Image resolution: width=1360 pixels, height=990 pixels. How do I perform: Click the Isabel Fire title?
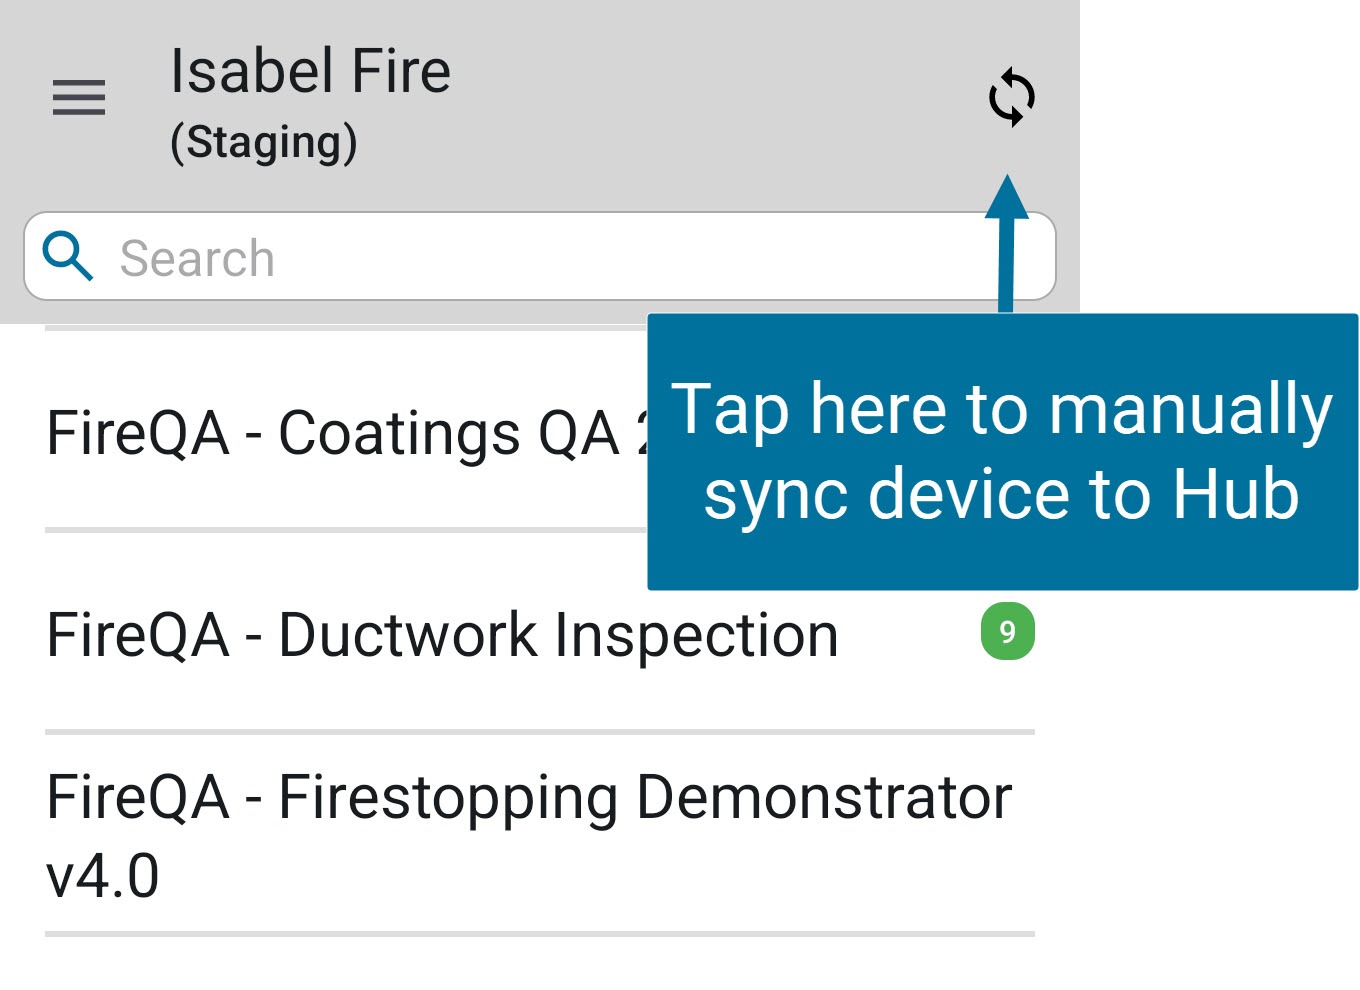(310, 72)
